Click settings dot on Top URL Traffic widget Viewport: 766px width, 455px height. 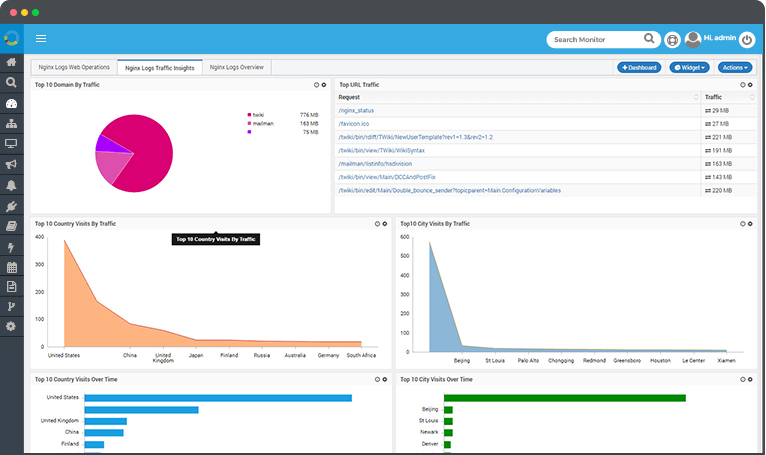[x=750, y=85]
